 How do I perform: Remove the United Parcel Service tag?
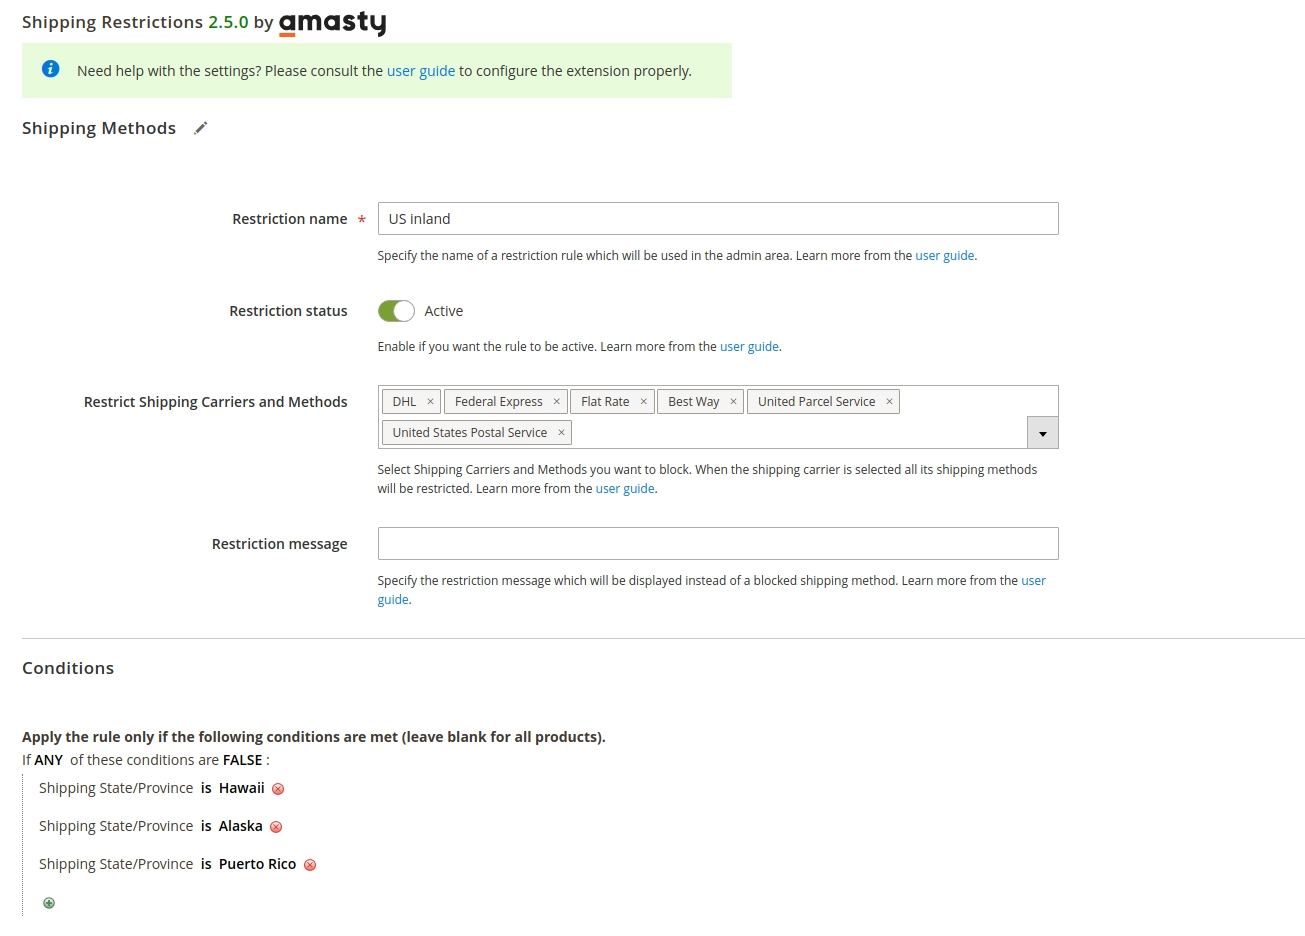889,401
